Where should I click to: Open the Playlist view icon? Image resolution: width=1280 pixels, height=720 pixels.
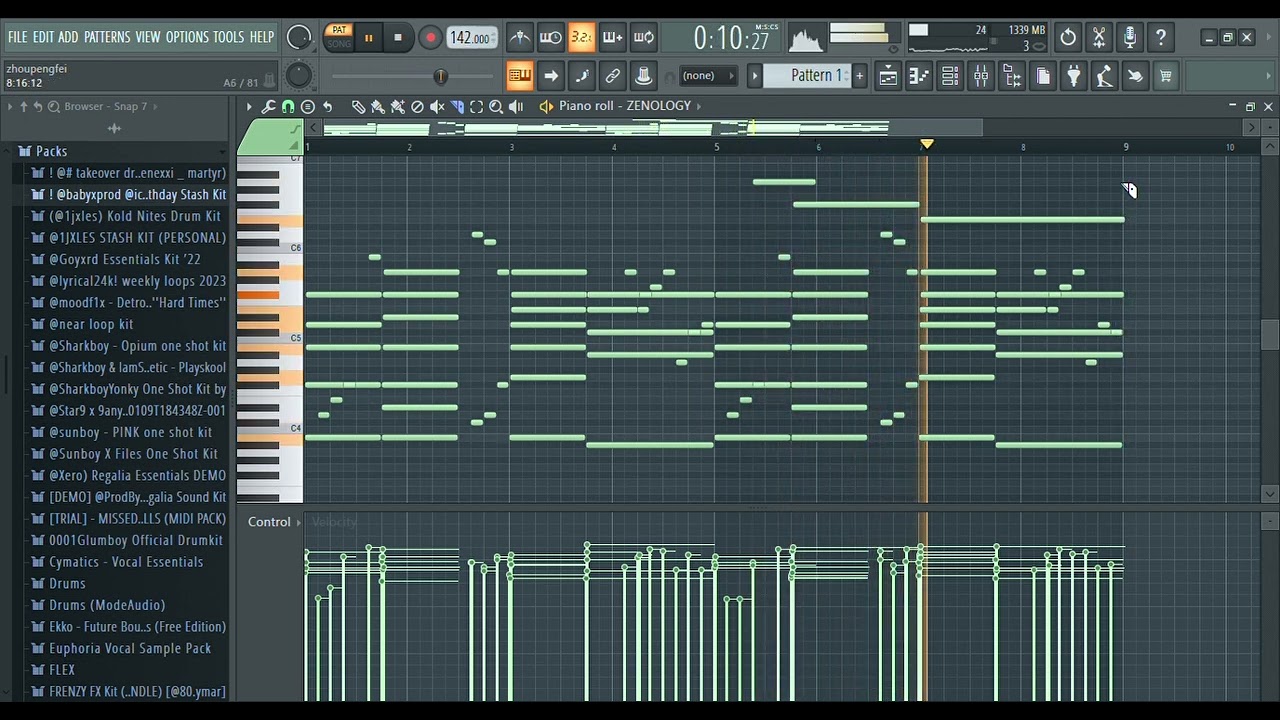[x=888, y=76]
